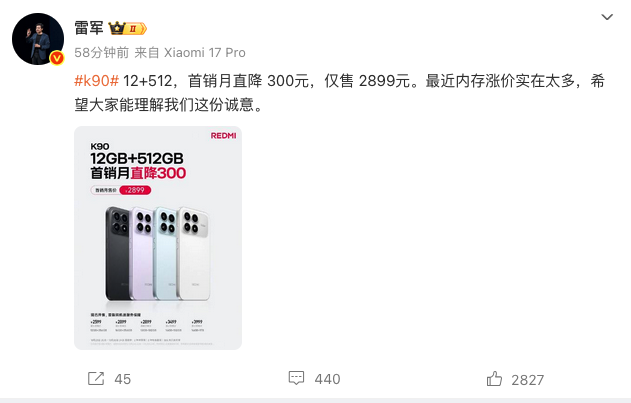Click the 雷军 username link
The height and width of the screenshot is (403, 631).
coord(89,28)
